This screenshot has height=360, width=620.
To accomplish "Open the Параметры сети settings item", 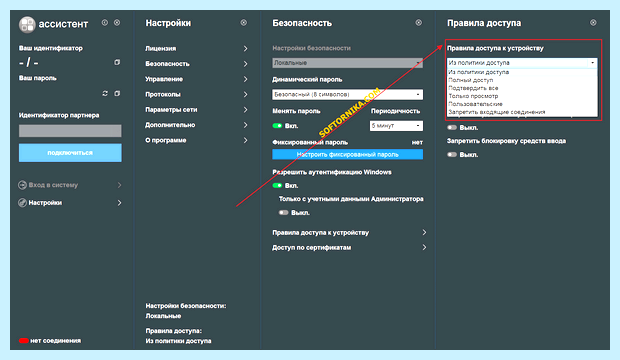I will (x=197, y=110).
